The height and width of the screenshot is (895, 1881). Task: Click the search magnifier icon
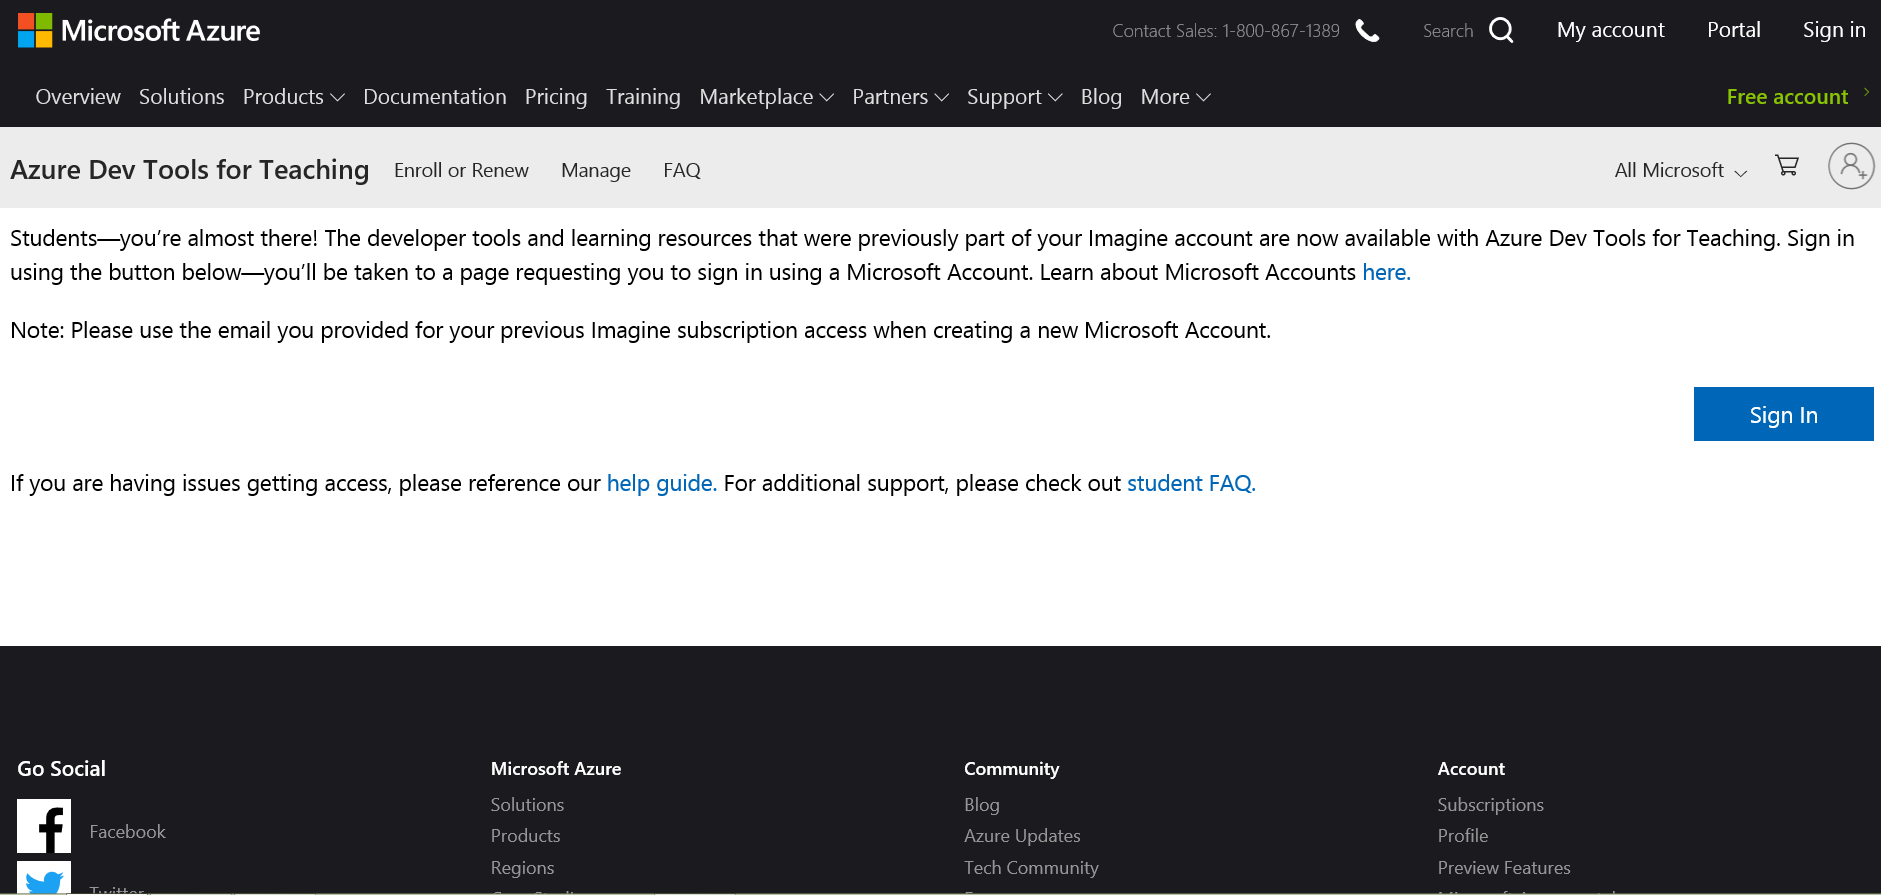click(1500, 31)
